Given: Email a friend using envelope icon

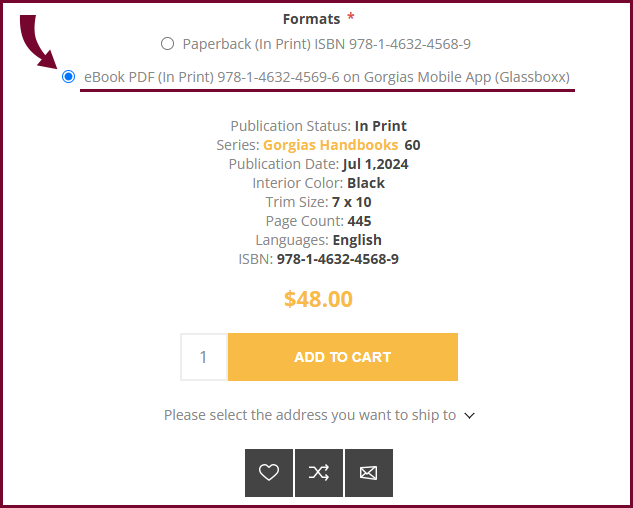Looking at the screenshot, I should coord(369,472).
